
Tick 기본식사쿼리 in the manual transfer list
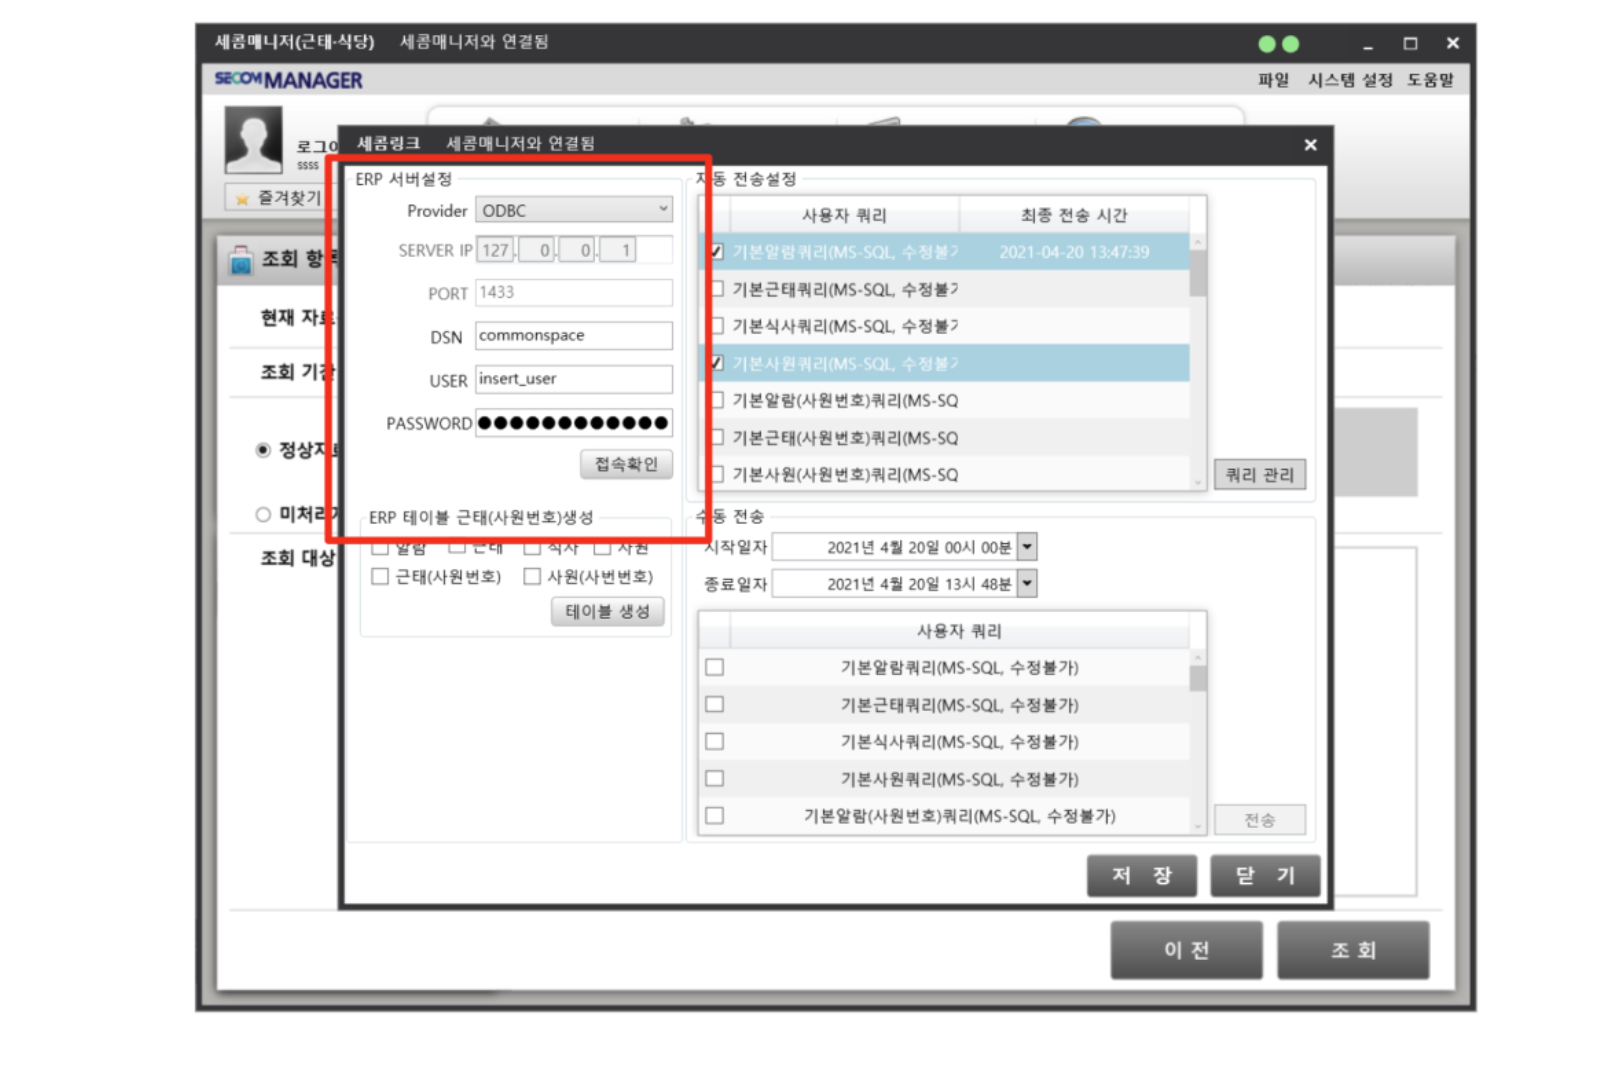[x=714, y=741]
